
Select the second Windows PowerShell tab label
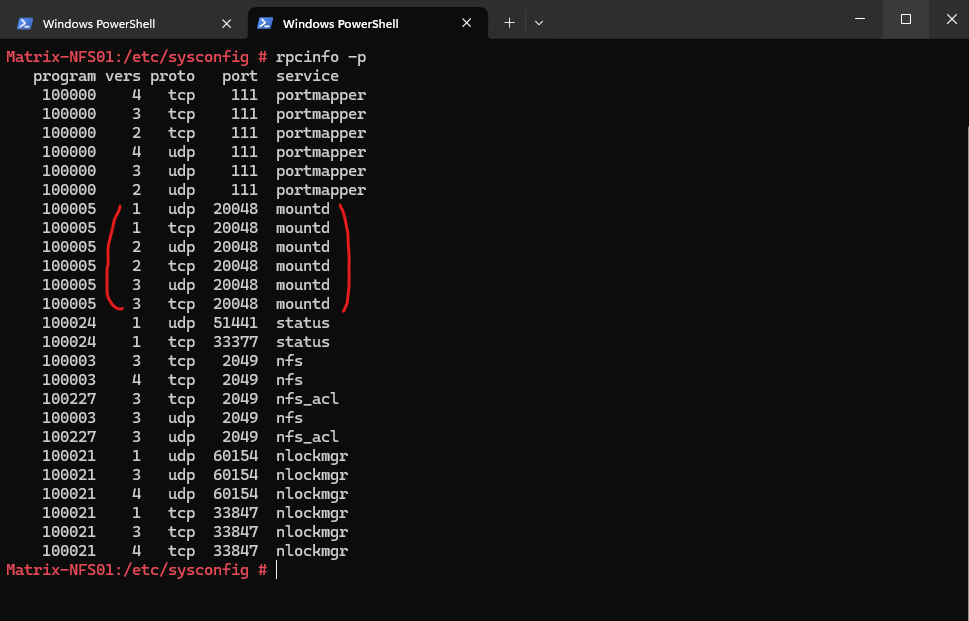[x=341, y=23]
